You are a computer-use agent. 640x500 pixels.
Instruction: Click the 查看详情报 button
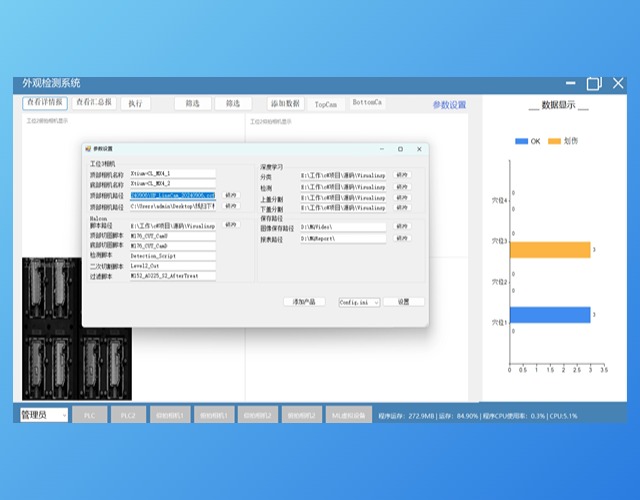click(45, 102)
